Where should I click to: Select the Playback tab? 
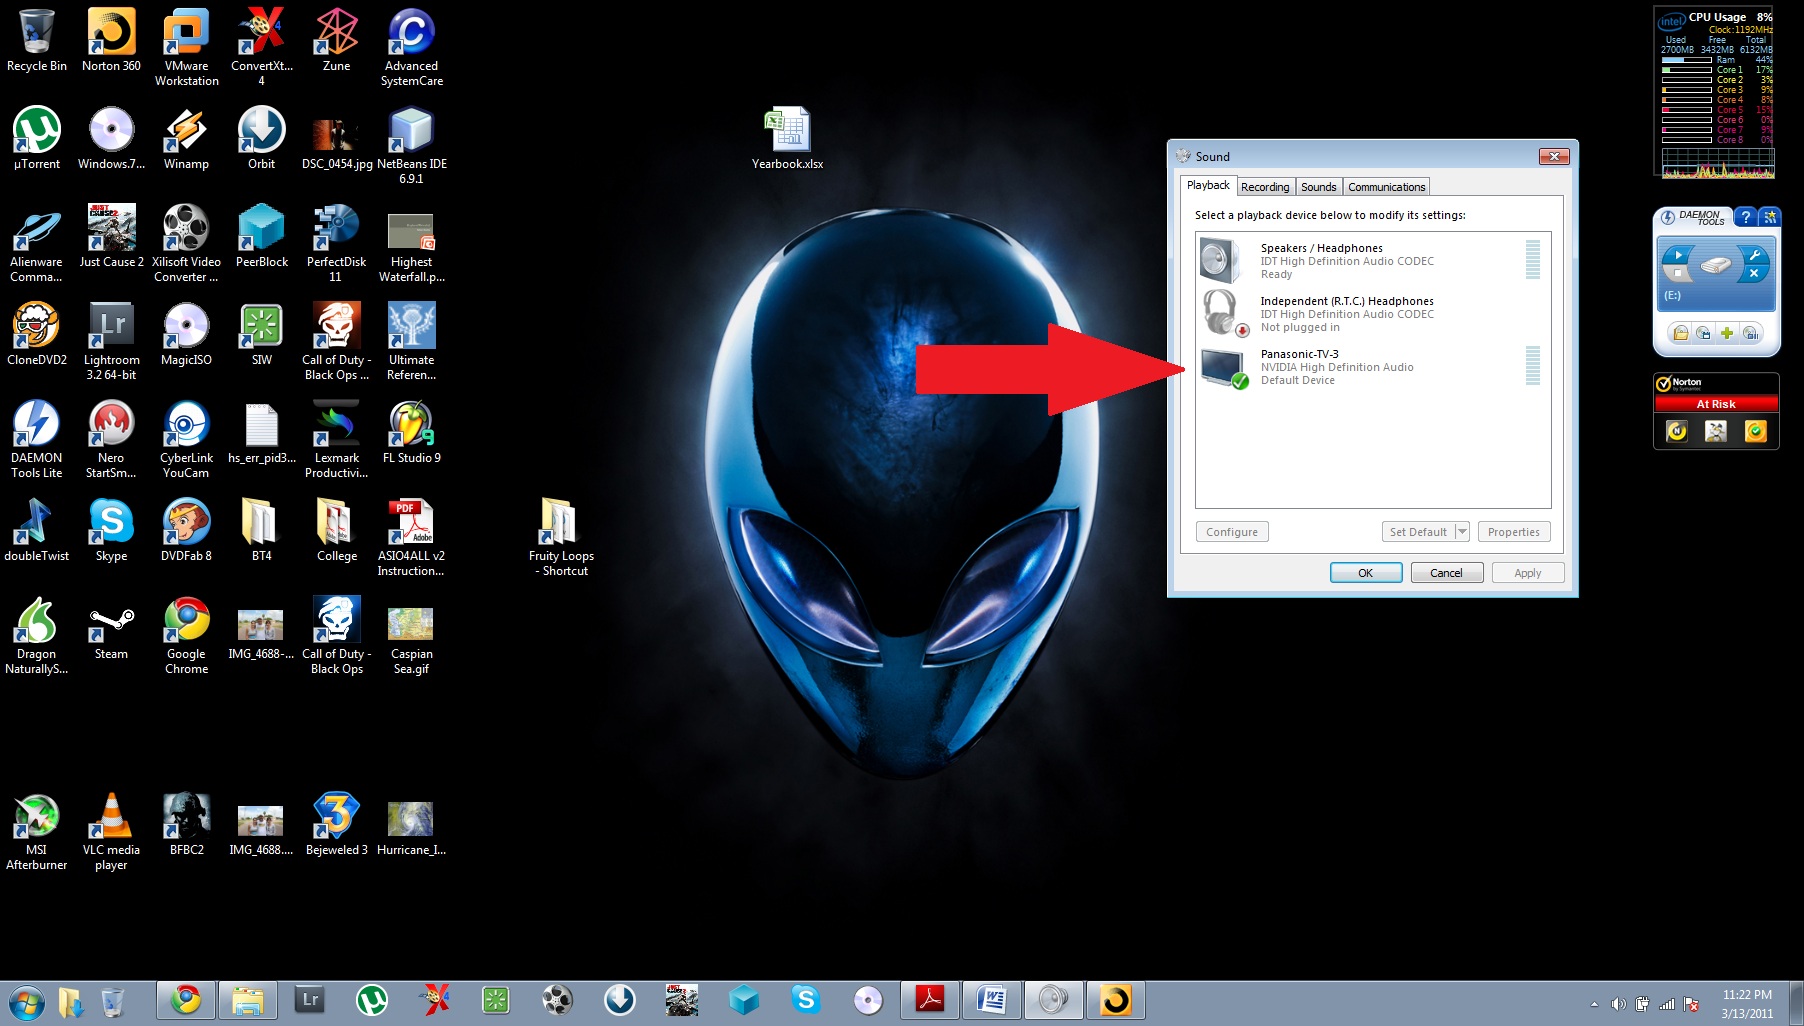tap(1208, 185)
